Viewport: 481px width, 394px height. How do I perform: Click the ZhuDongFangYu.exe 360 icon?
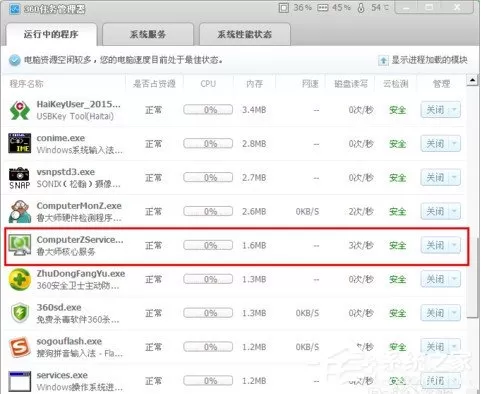coord(19,279)
